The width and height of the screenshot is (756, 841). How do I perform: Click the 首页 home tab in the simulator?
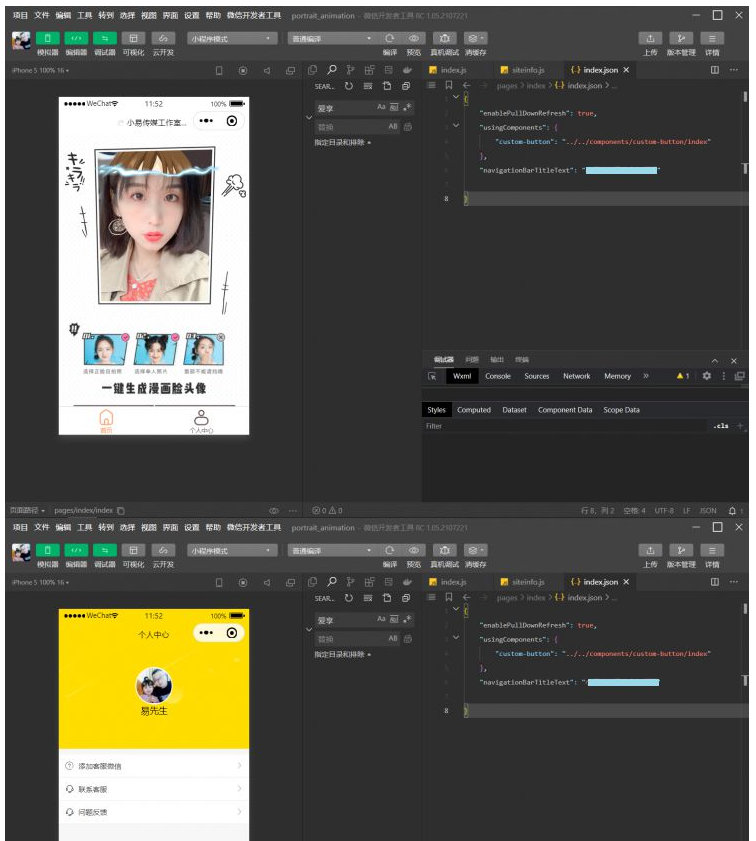pos(106,421)
